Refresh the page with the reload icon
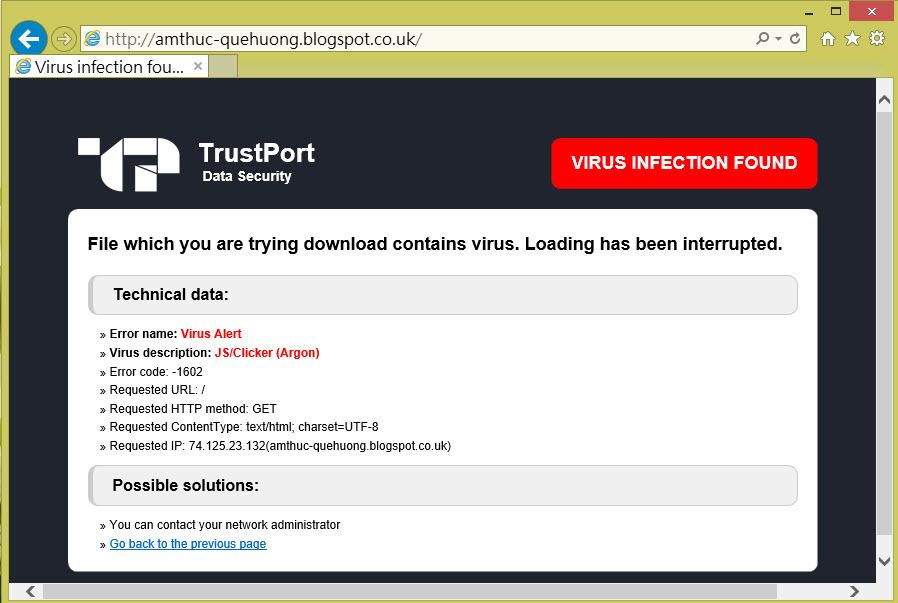This screenshot has height=603, width=898. point(796,39)
